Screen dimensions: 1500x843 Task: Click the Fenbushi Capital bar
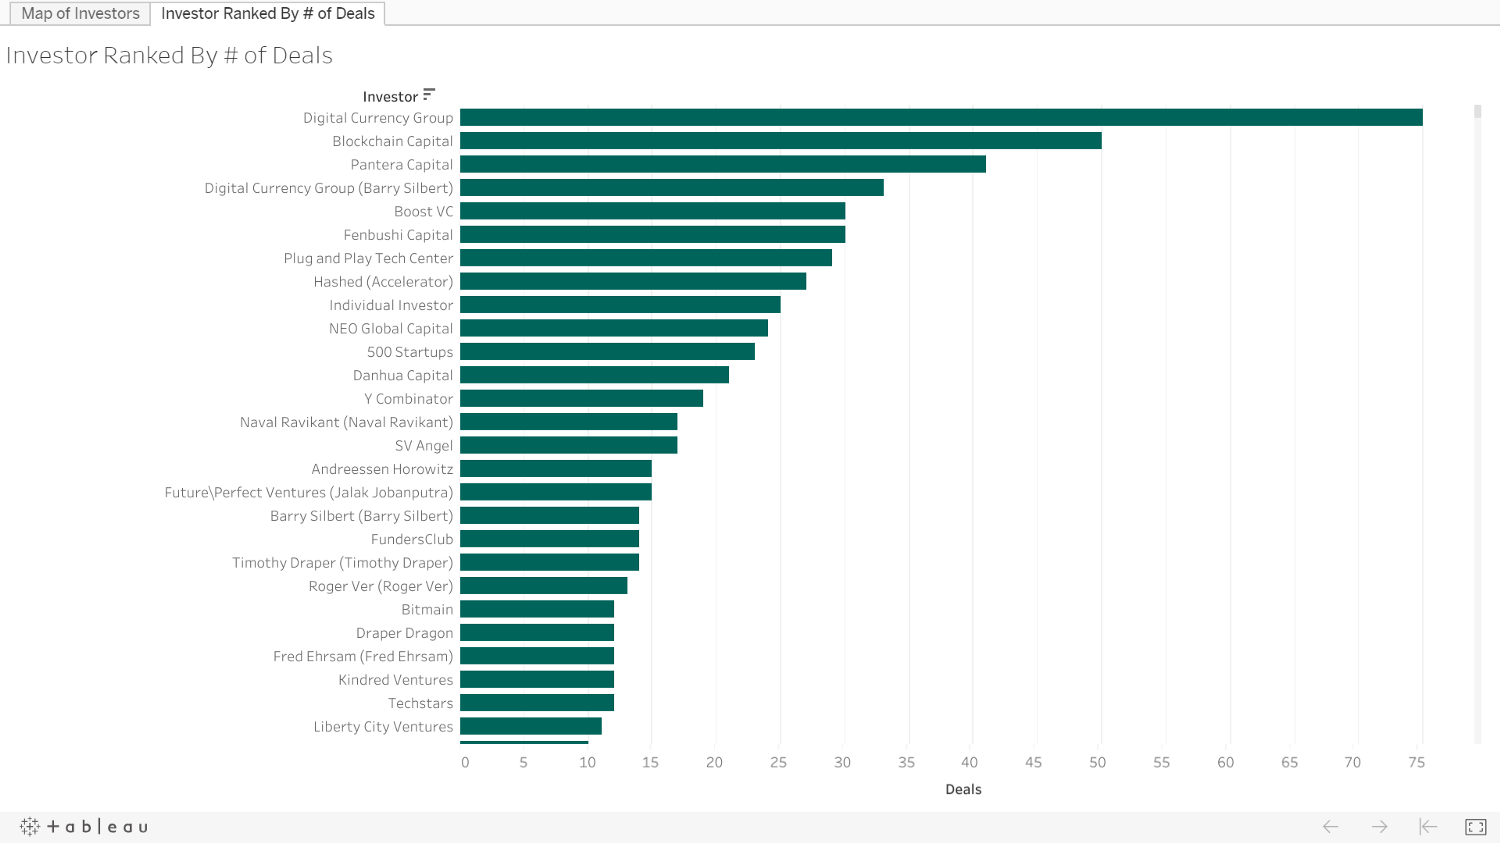tap(653, 234)
